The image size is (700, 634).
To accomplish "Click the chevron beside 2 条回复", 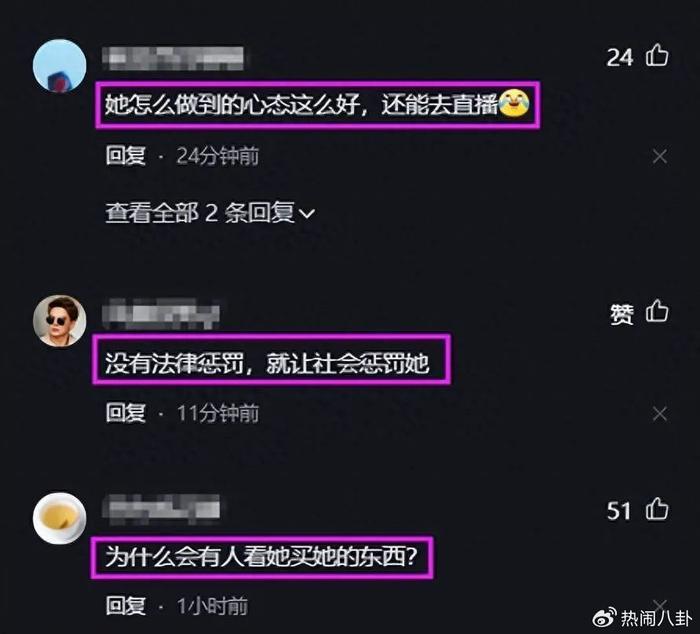I will click(307, 214).
